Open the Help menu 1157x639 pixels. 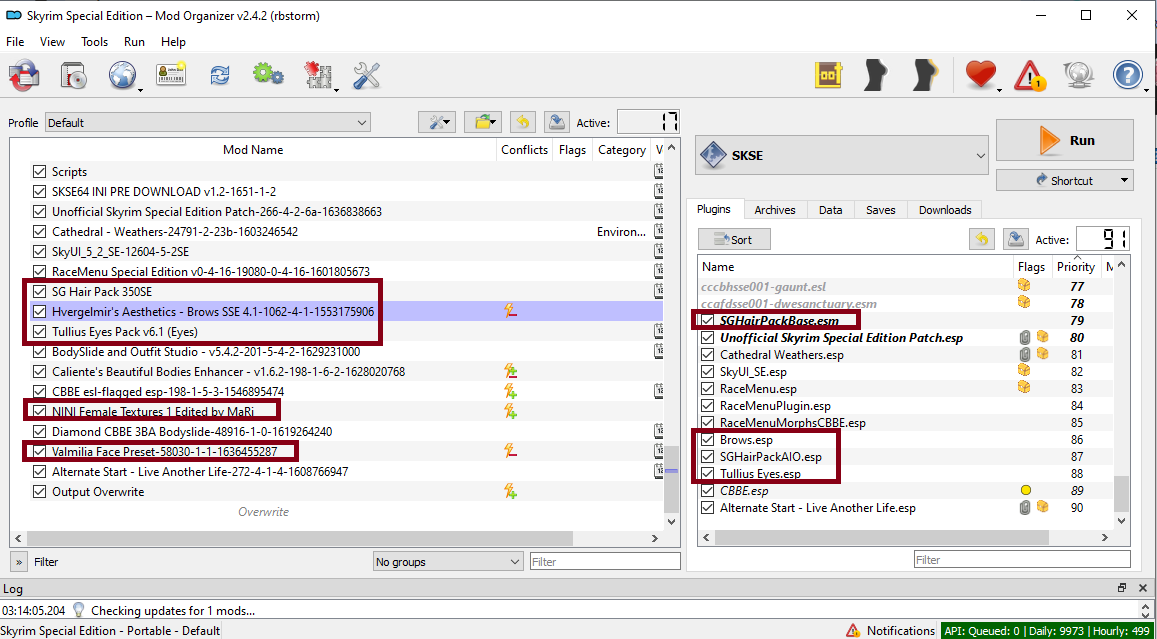tap(173, 42)
